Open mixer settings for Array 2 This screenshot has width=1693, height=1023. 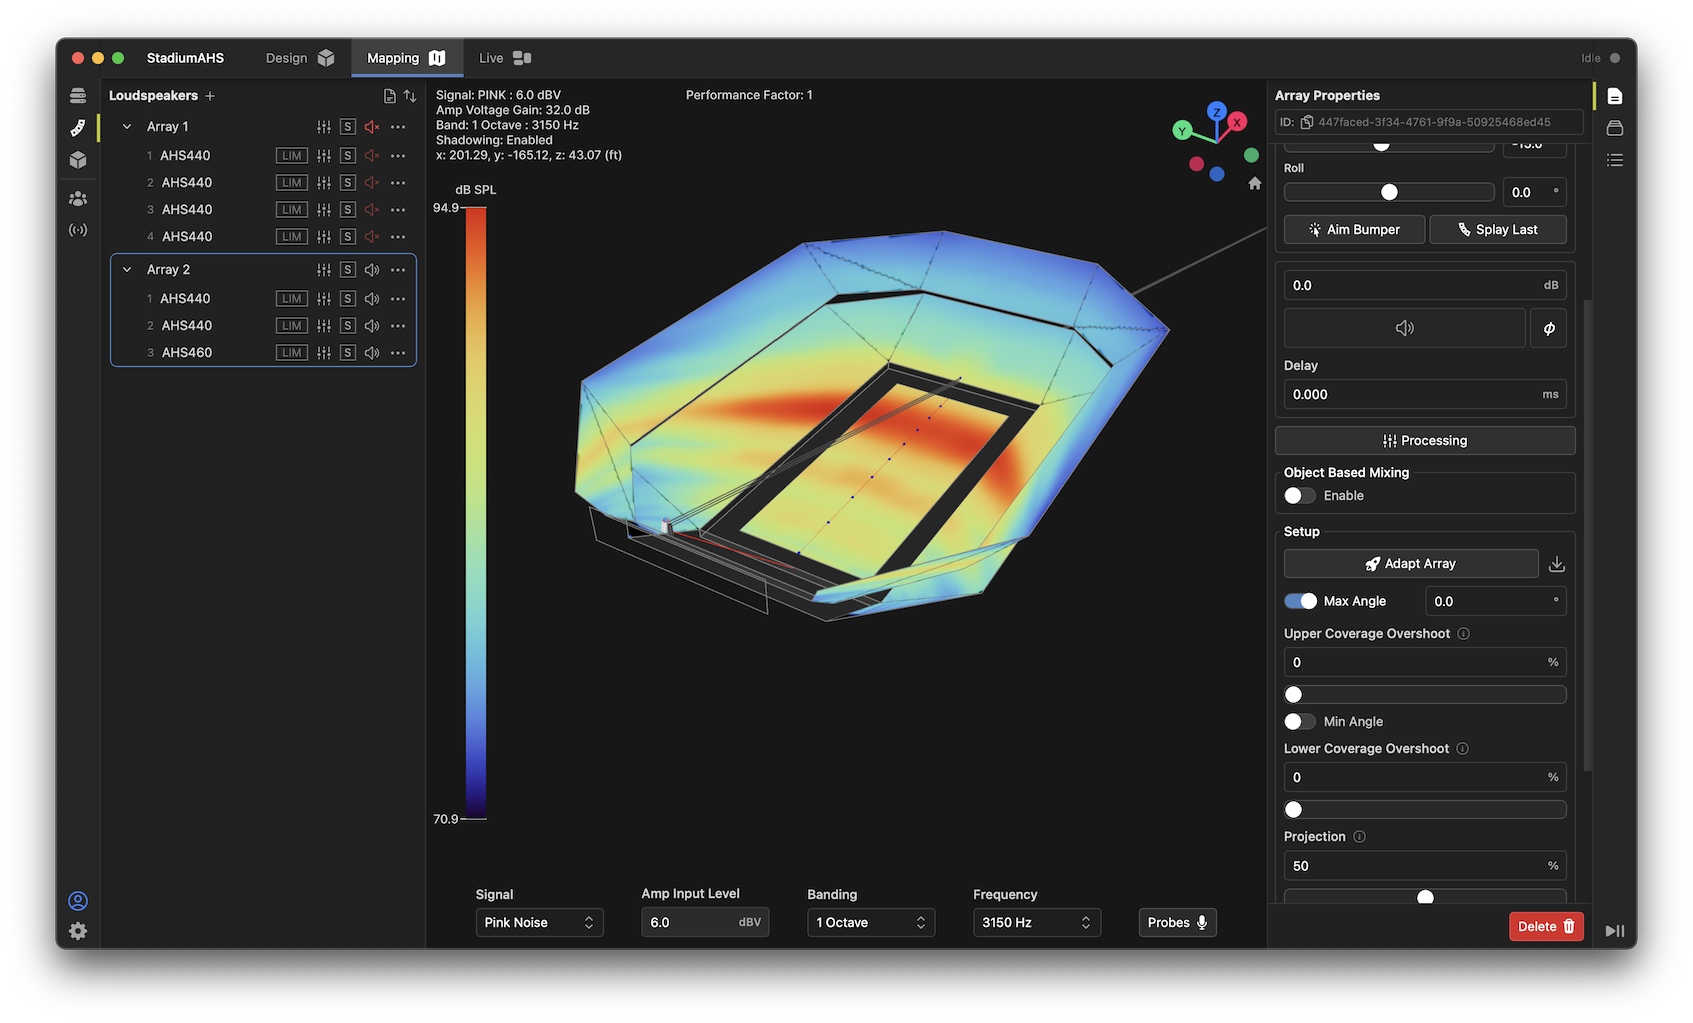pos(323,270)
